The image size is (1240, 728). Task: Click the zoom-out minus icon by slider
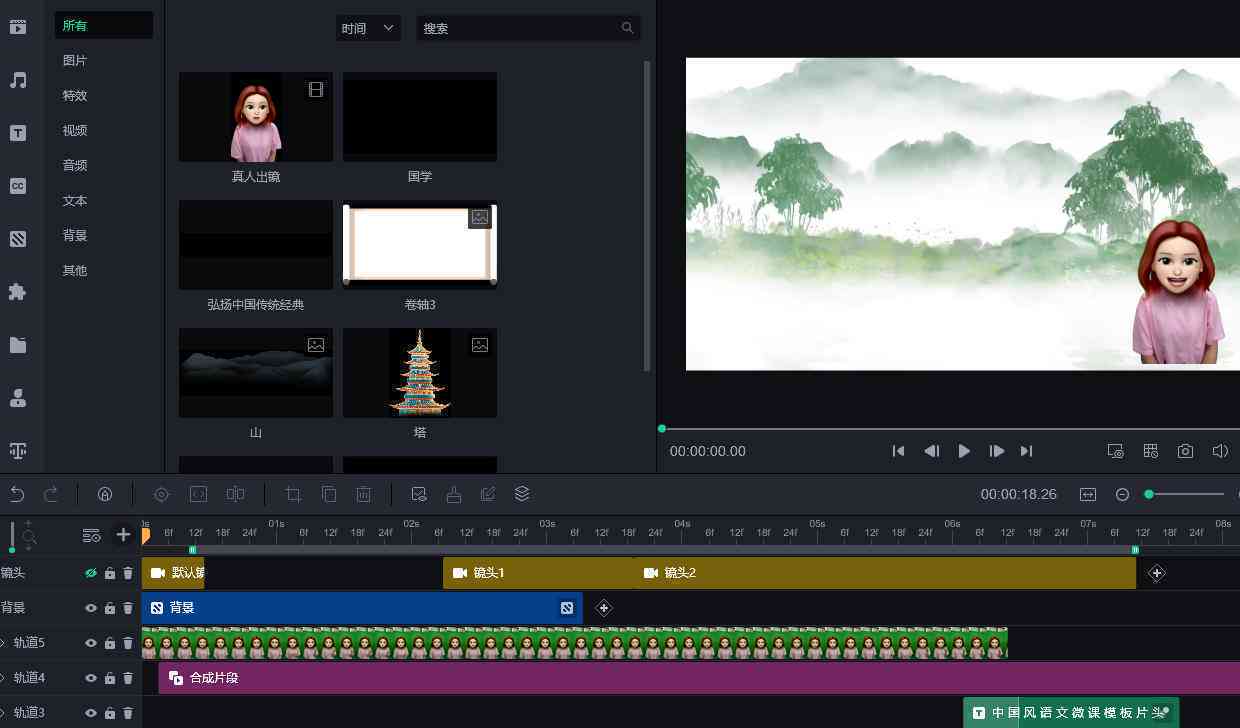point(1122,494)
